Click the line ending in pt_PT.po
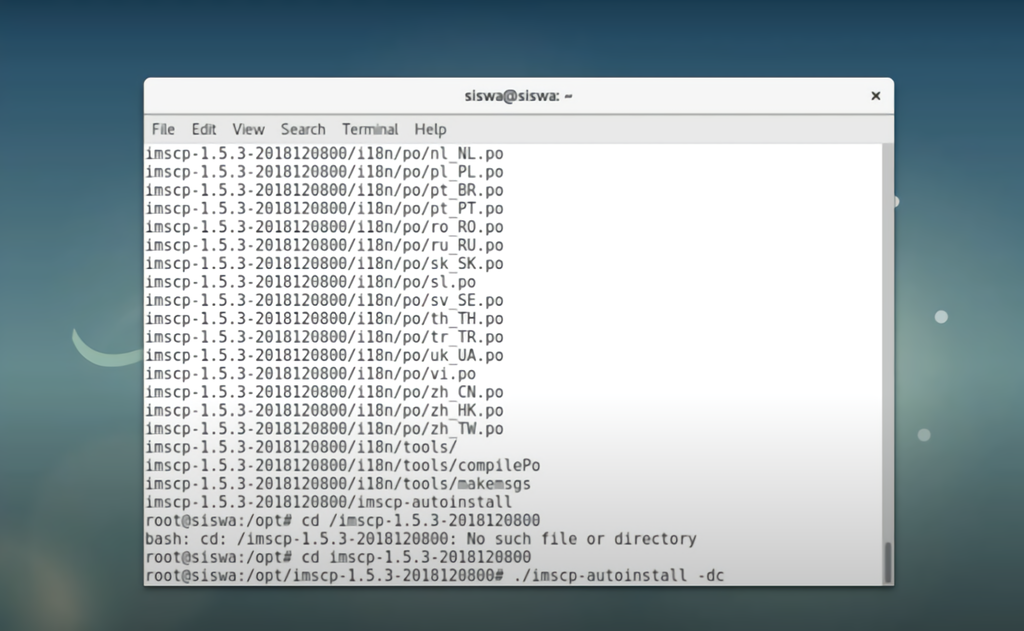 pos(325,208)
